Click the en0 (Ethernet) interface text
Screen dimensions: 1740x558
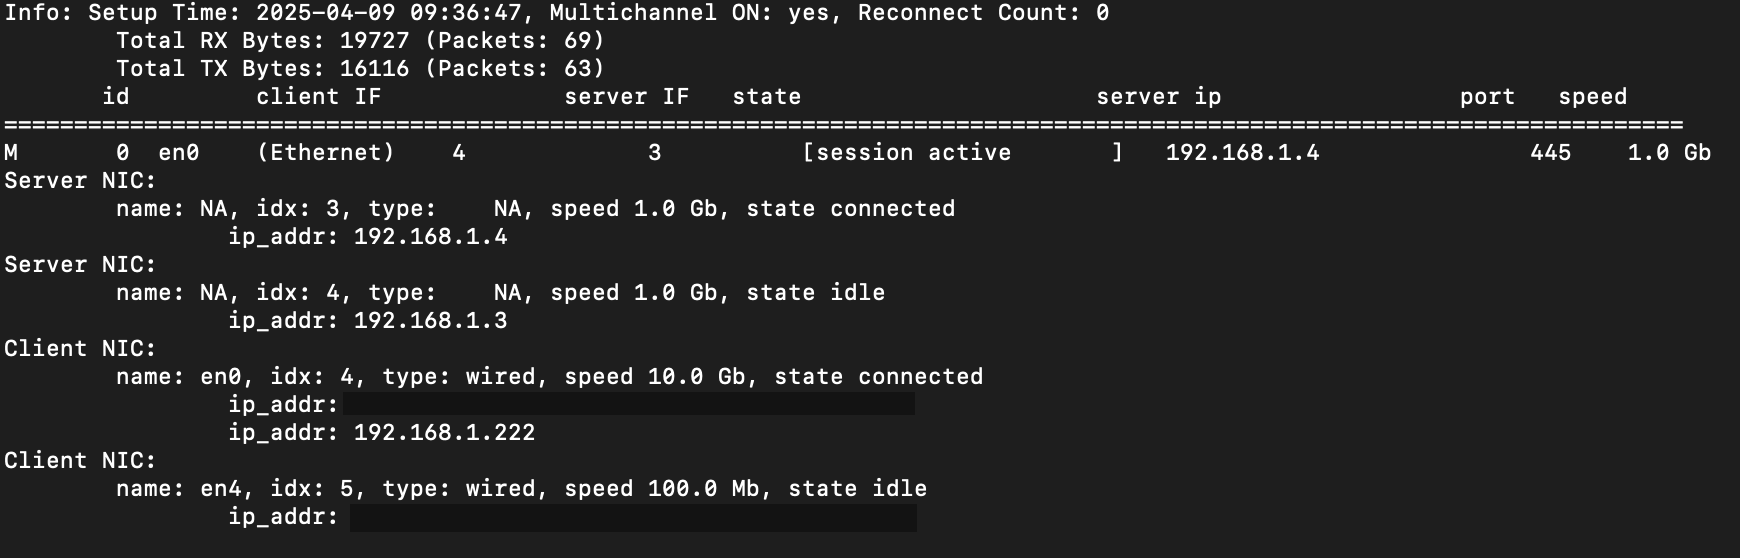click(x=277, y=153)
